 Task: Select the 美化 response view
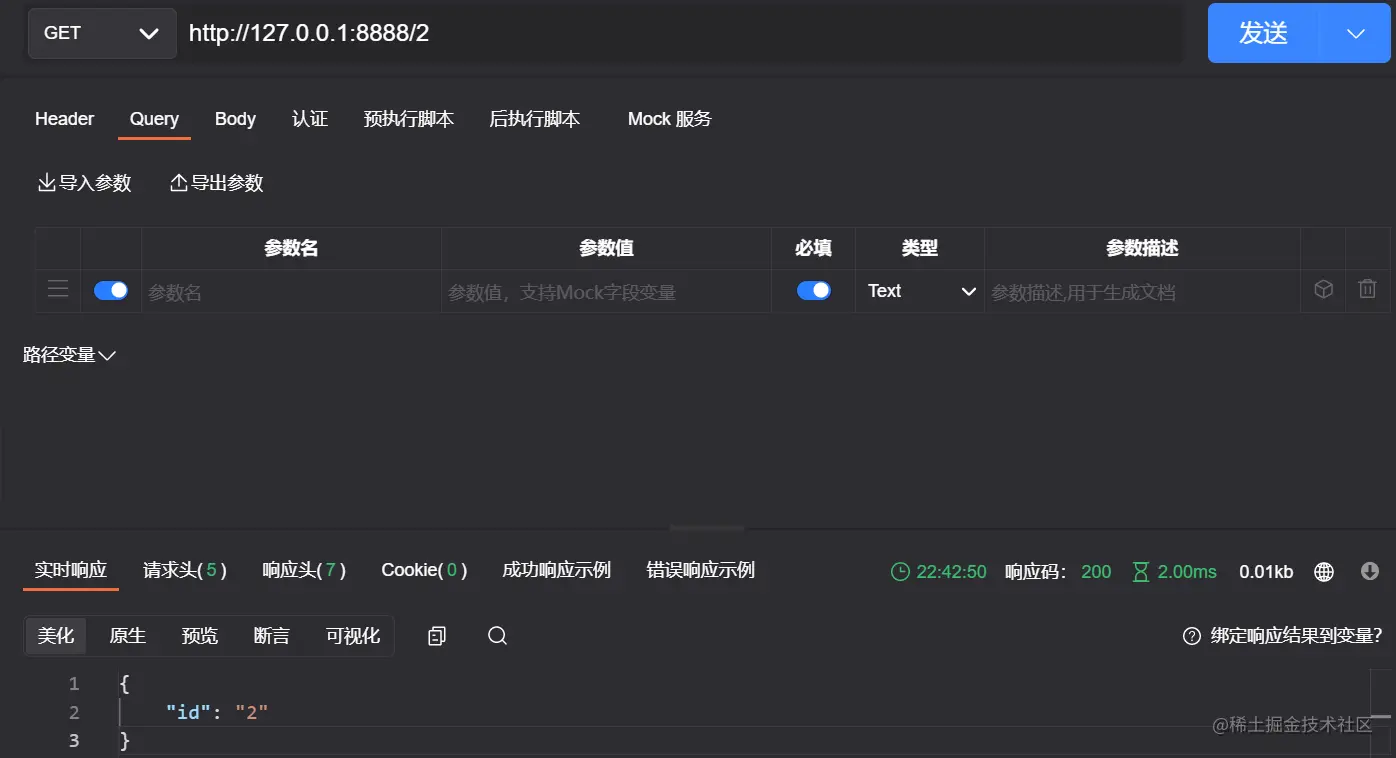tap(56, 636)
